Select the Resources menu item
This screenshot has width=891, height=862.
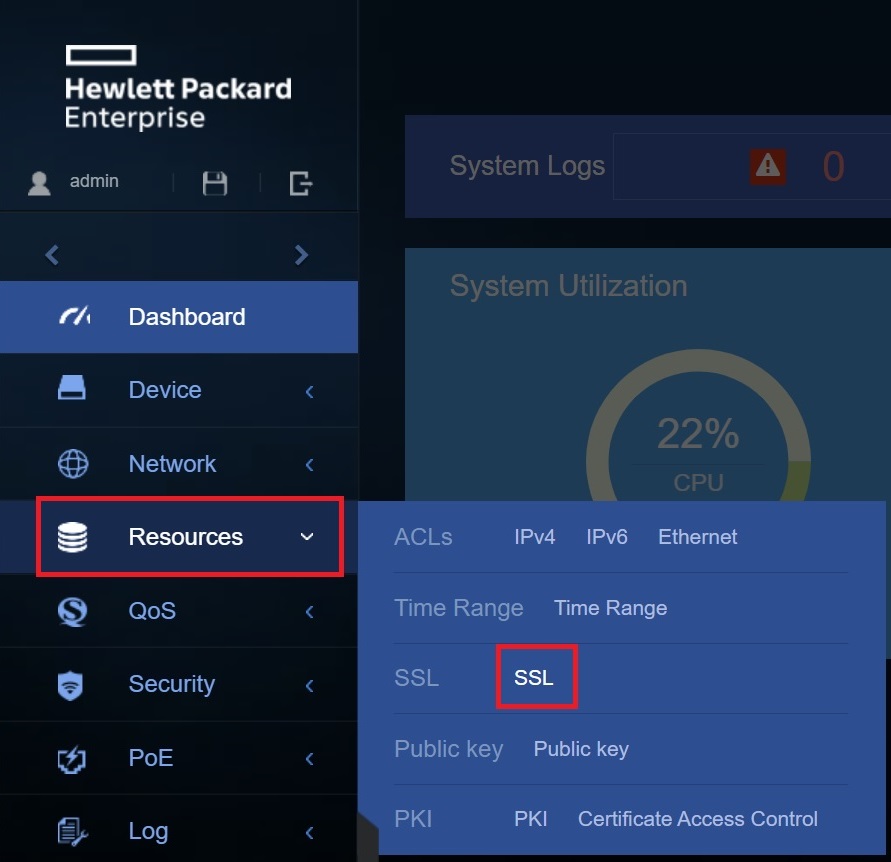pyautogui.click(x=179, y=537)
